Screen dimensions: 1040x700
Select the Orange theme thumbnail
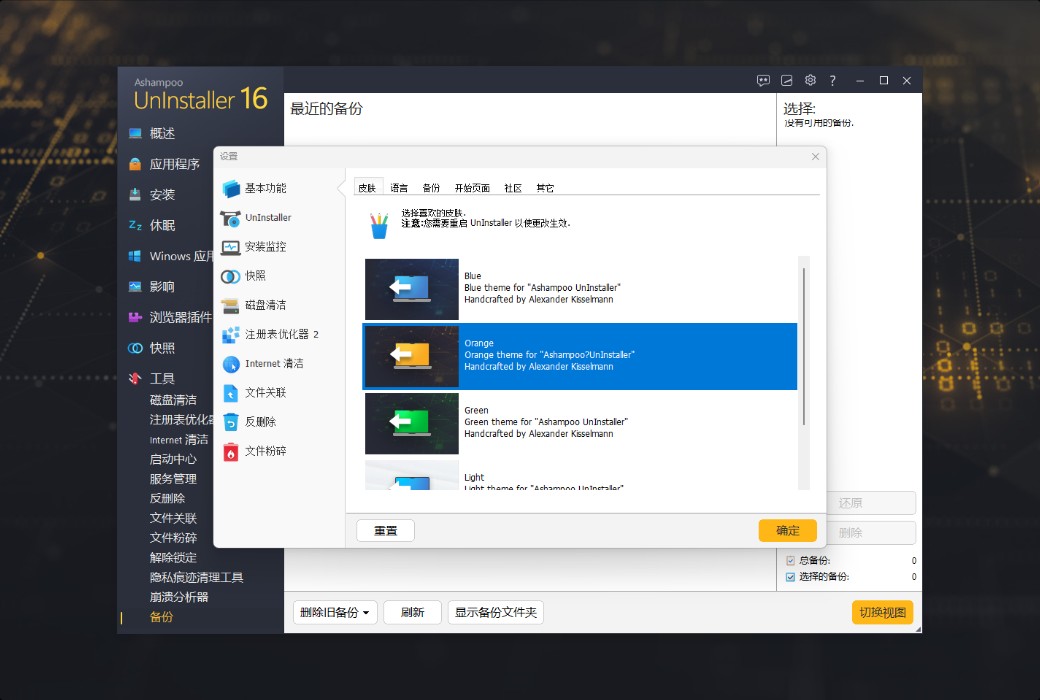coord(412,356)
